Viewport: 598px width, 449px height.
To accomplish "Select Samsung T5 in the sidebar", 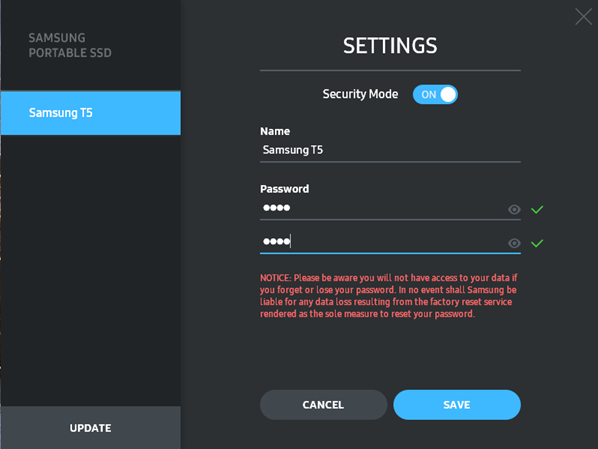I will click(91, 113).
